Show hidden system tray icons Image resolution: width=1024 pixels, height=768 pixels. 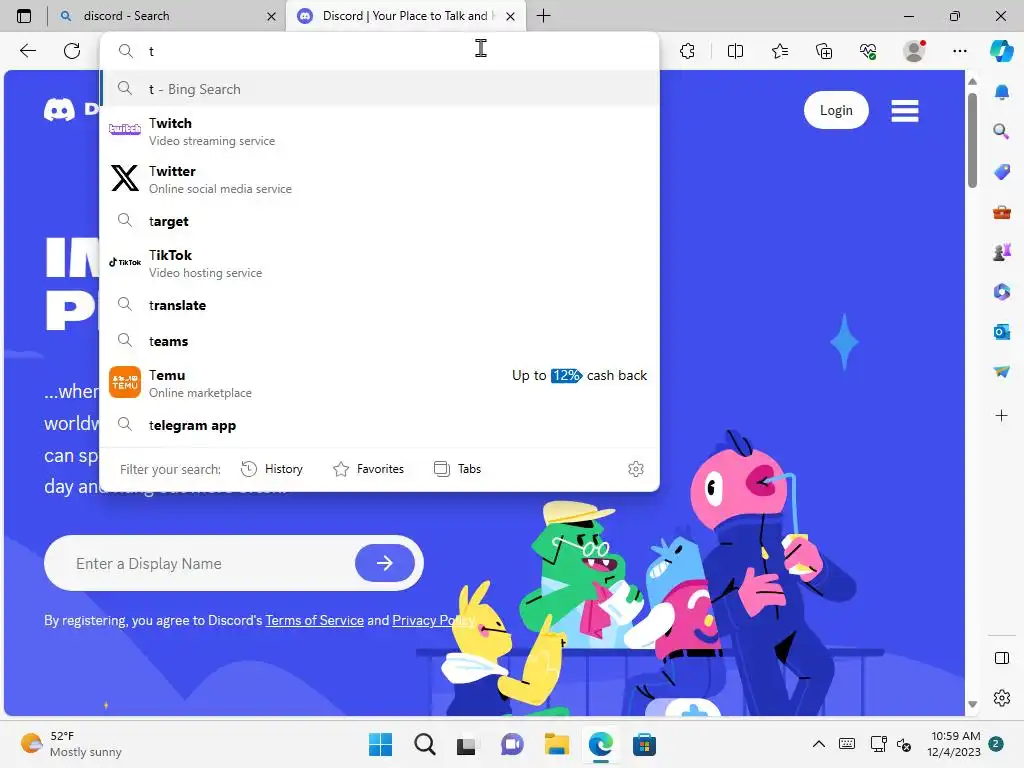click(x=818, y=744)
